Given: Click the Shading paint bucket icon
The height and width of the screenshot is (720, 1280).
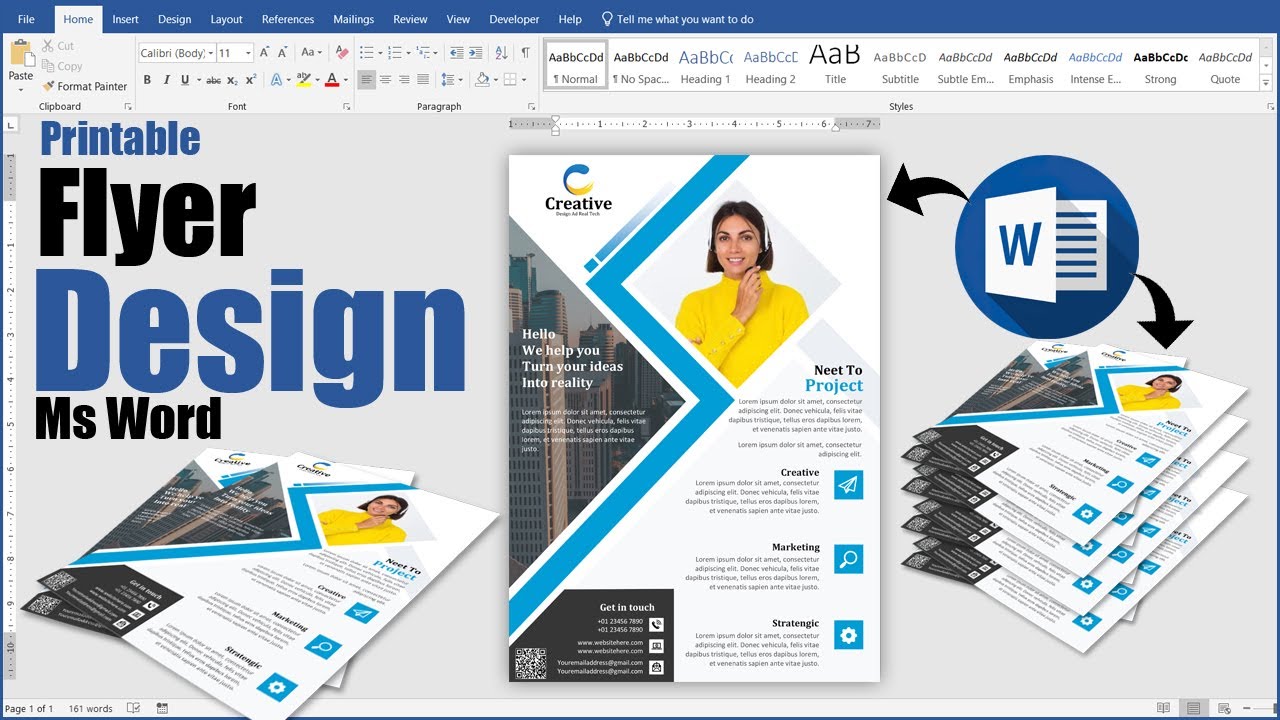Looking at the screenshot, I should click(x=482, y=80).
